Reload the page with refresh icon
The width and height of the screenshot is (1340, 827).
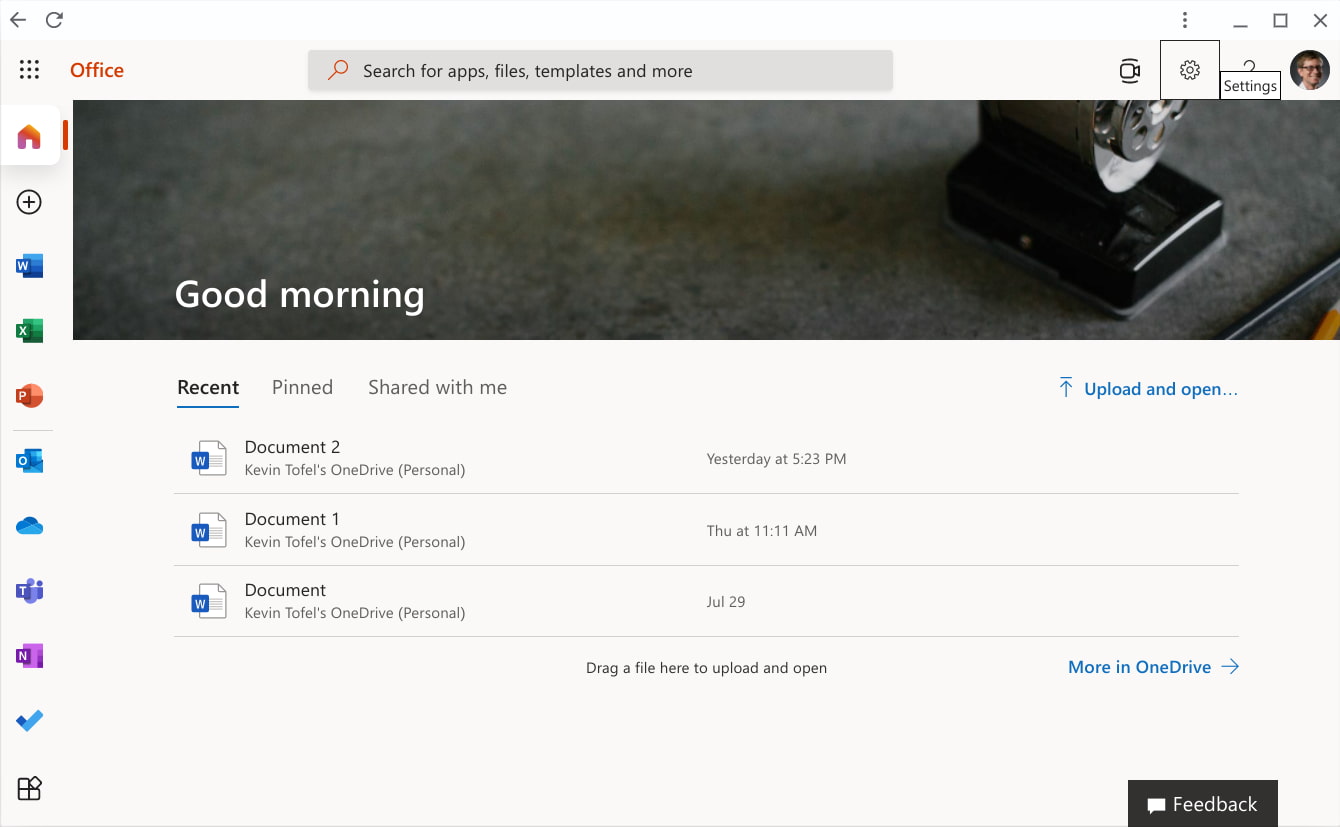click(x=55, y=20)
